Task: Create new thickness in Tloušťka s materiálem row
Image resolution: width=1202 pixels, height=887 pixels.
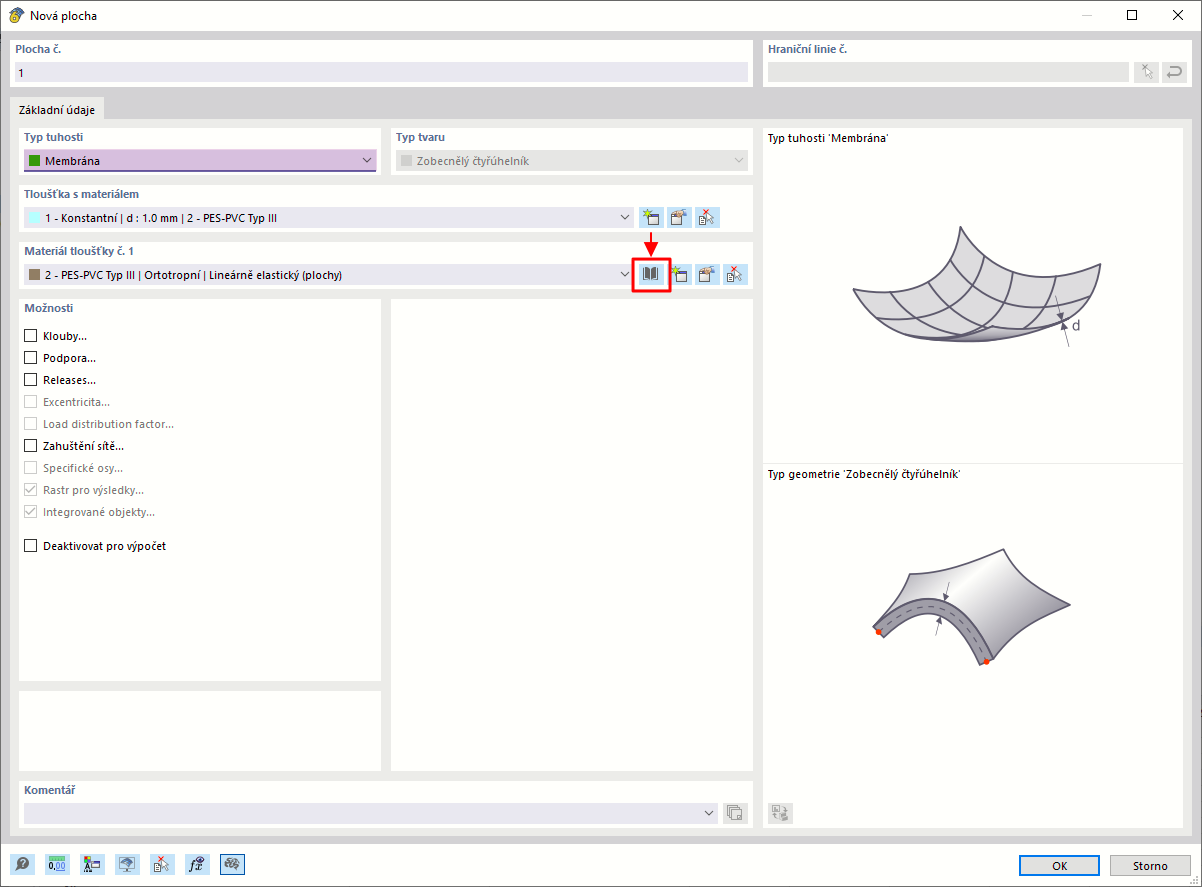Action: [x=652, y=217]
